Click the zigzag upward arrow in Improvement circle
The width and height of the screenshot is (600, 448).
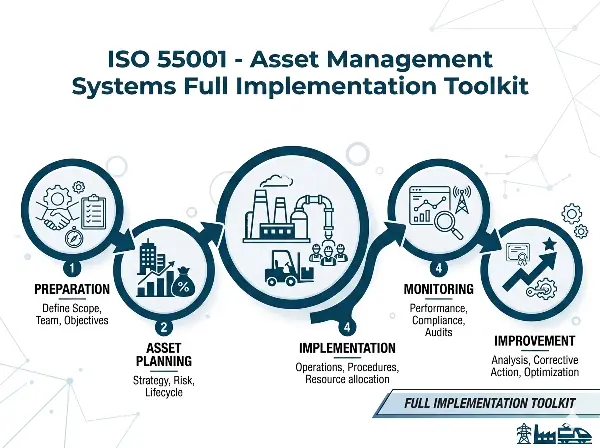coord(529,271)
